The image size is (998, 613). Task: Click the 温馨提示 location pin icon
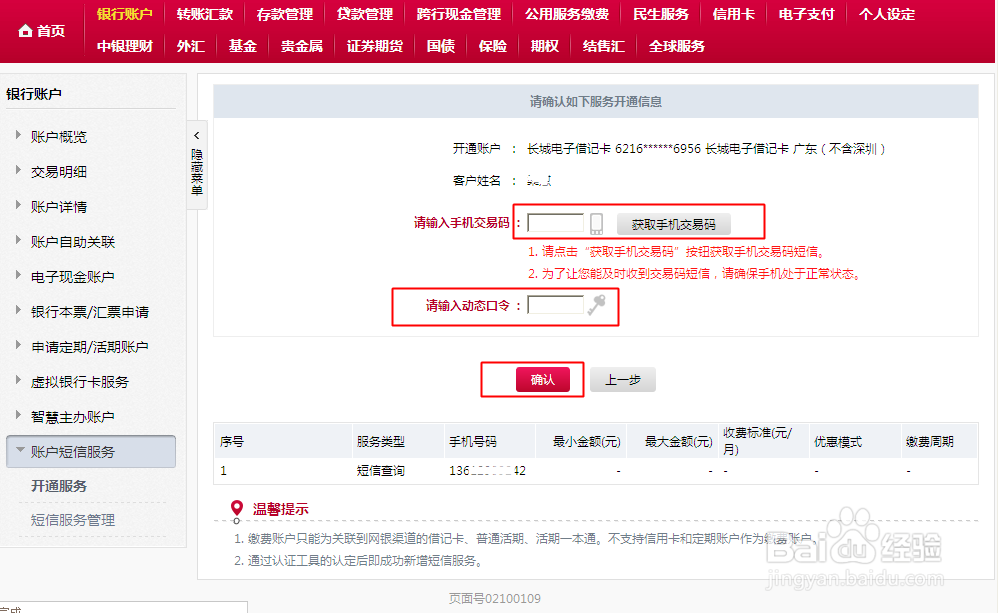237,507
